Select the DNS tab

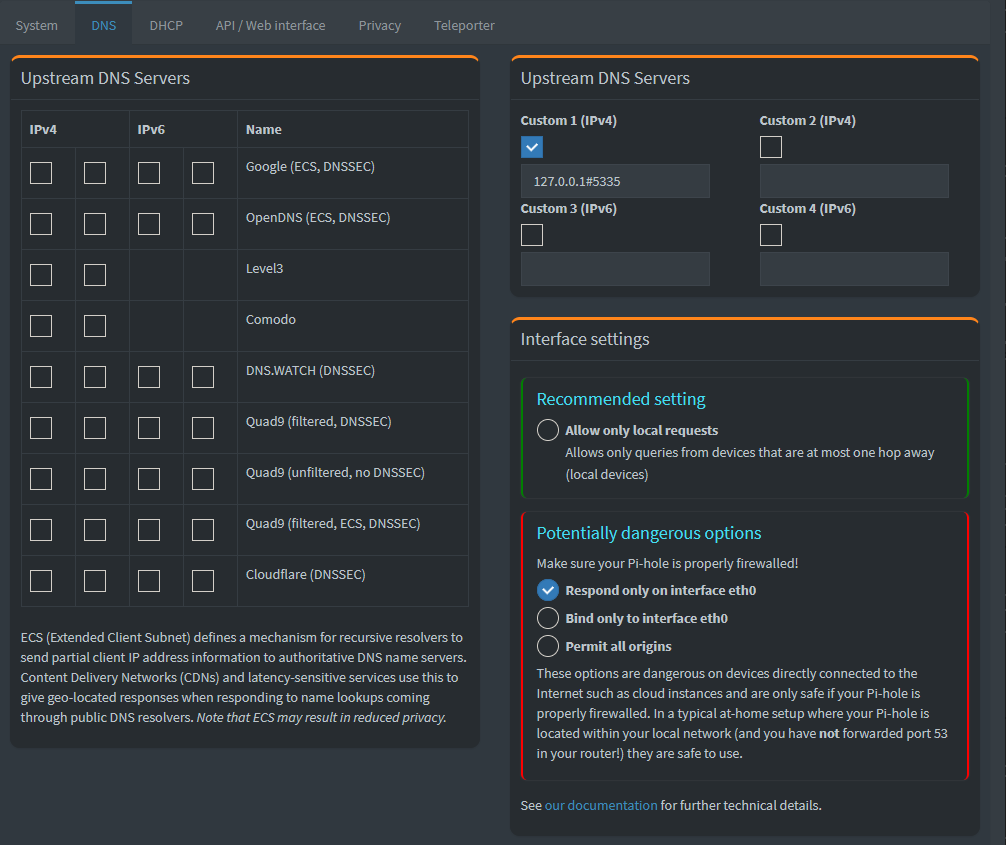coord(103,26)
